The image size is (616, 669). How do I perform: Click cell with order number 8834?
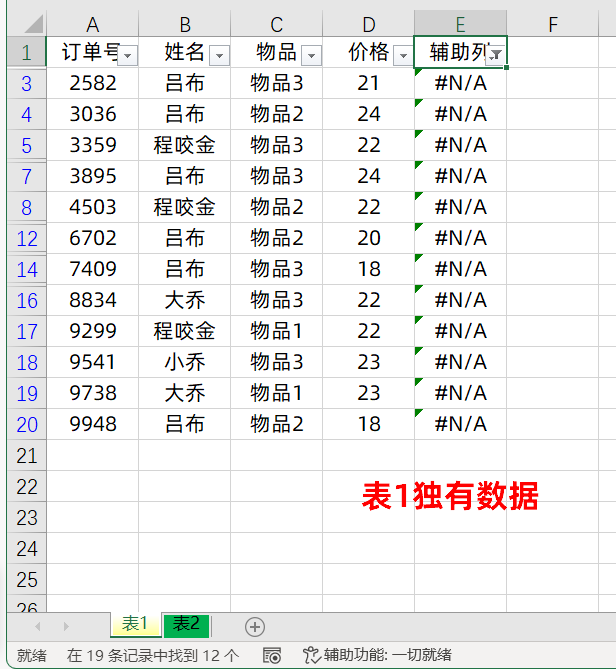tap(93, 300)
